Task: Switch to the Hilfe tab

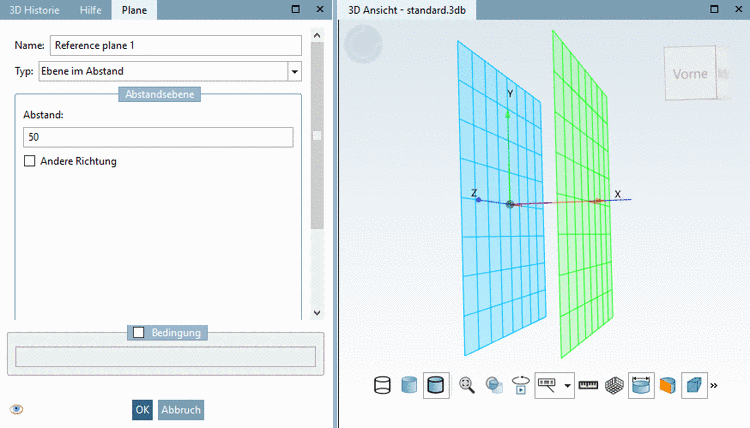Action: 90,10
